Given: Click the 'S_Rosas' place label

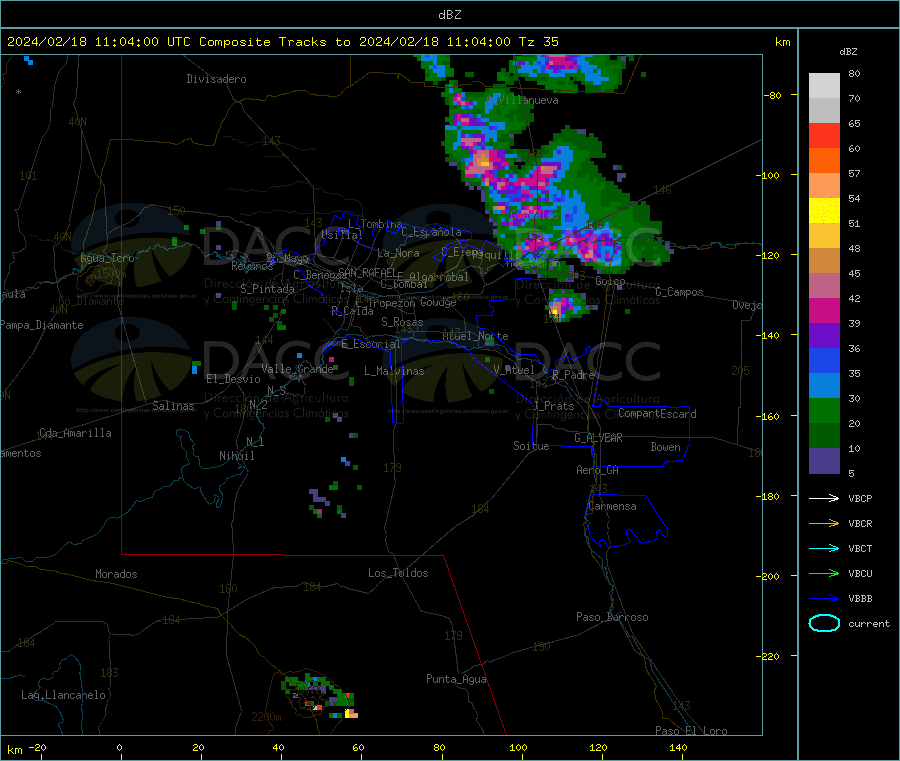Looking at the screenshot, I should tap(402, 322).
